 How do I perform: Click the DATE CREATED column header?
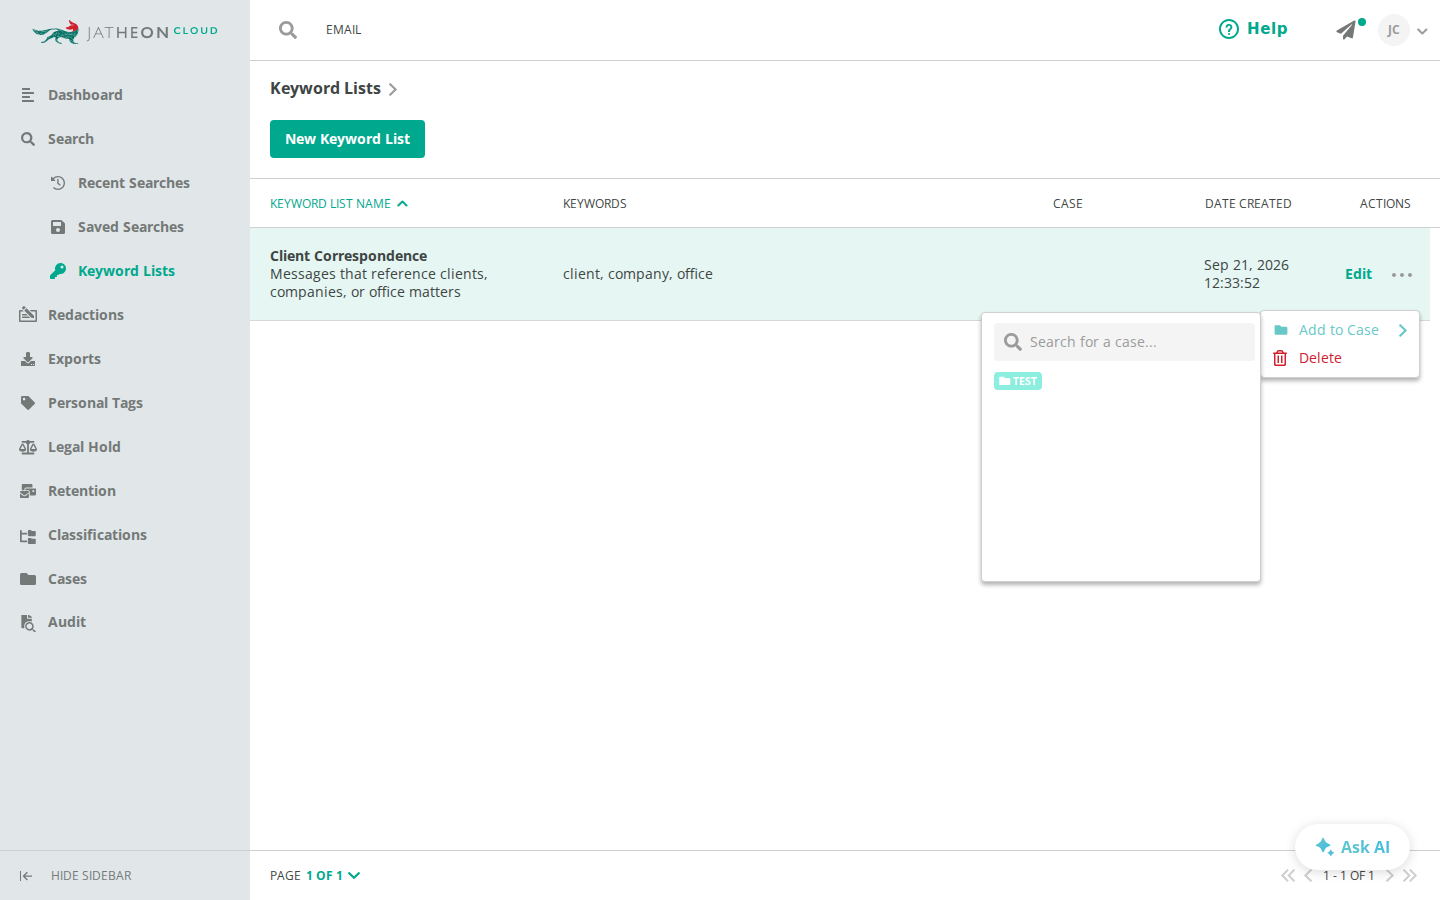pyautogui.click(x=1248, y=204)
